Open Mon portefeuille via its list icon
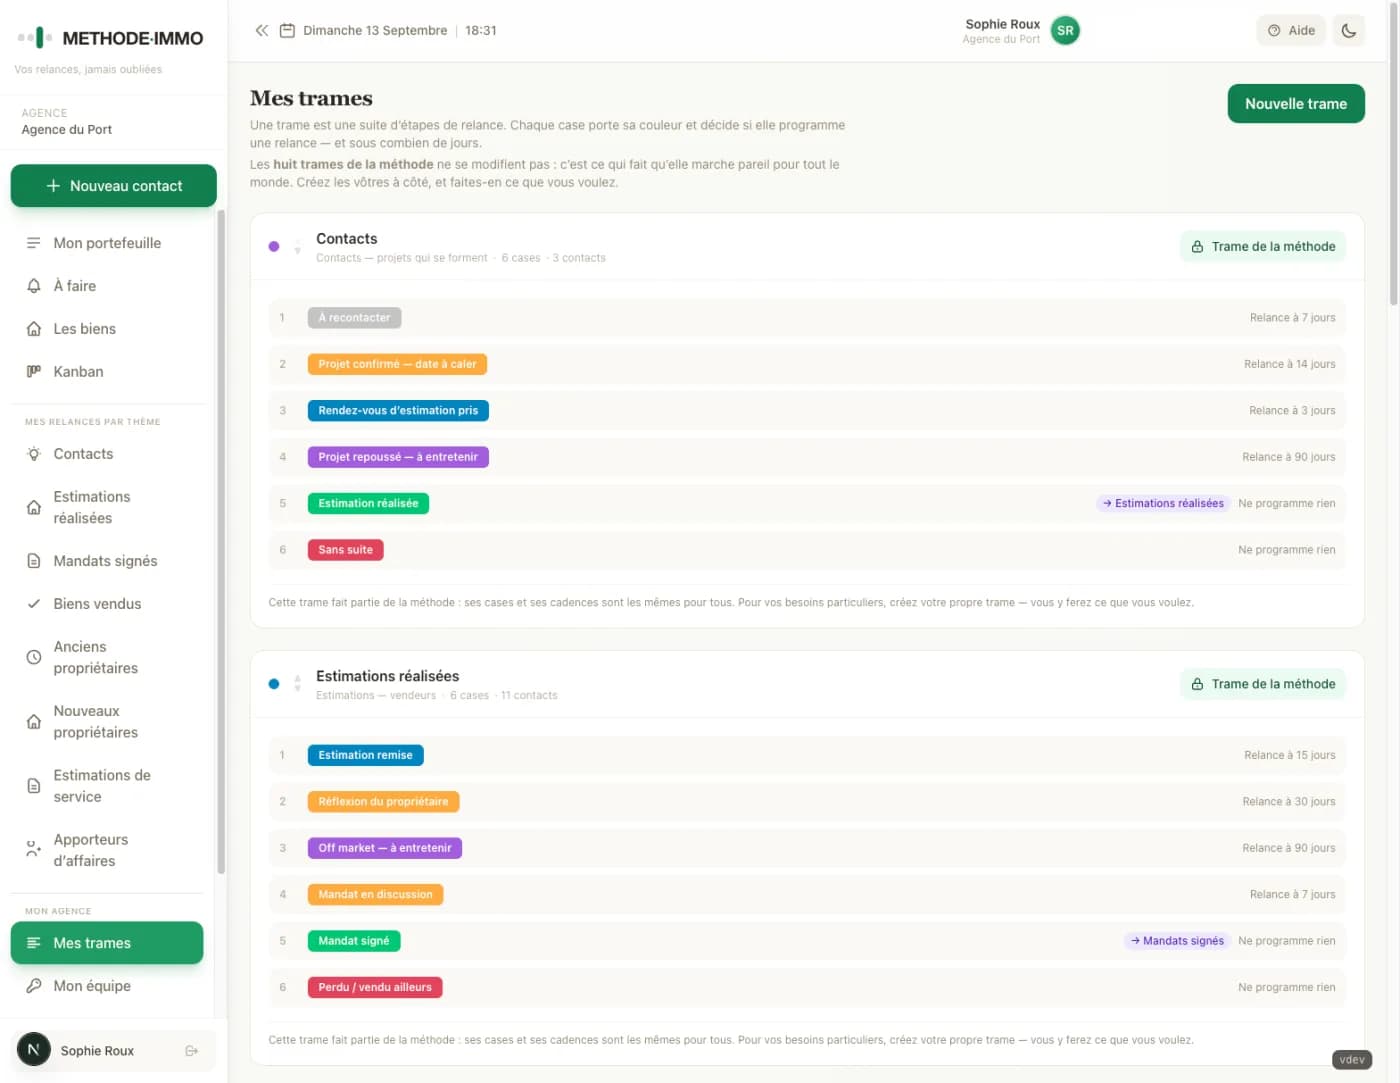Image resolution: width=1400 pixels, height=1083 pixels. [x=34, y=243]
